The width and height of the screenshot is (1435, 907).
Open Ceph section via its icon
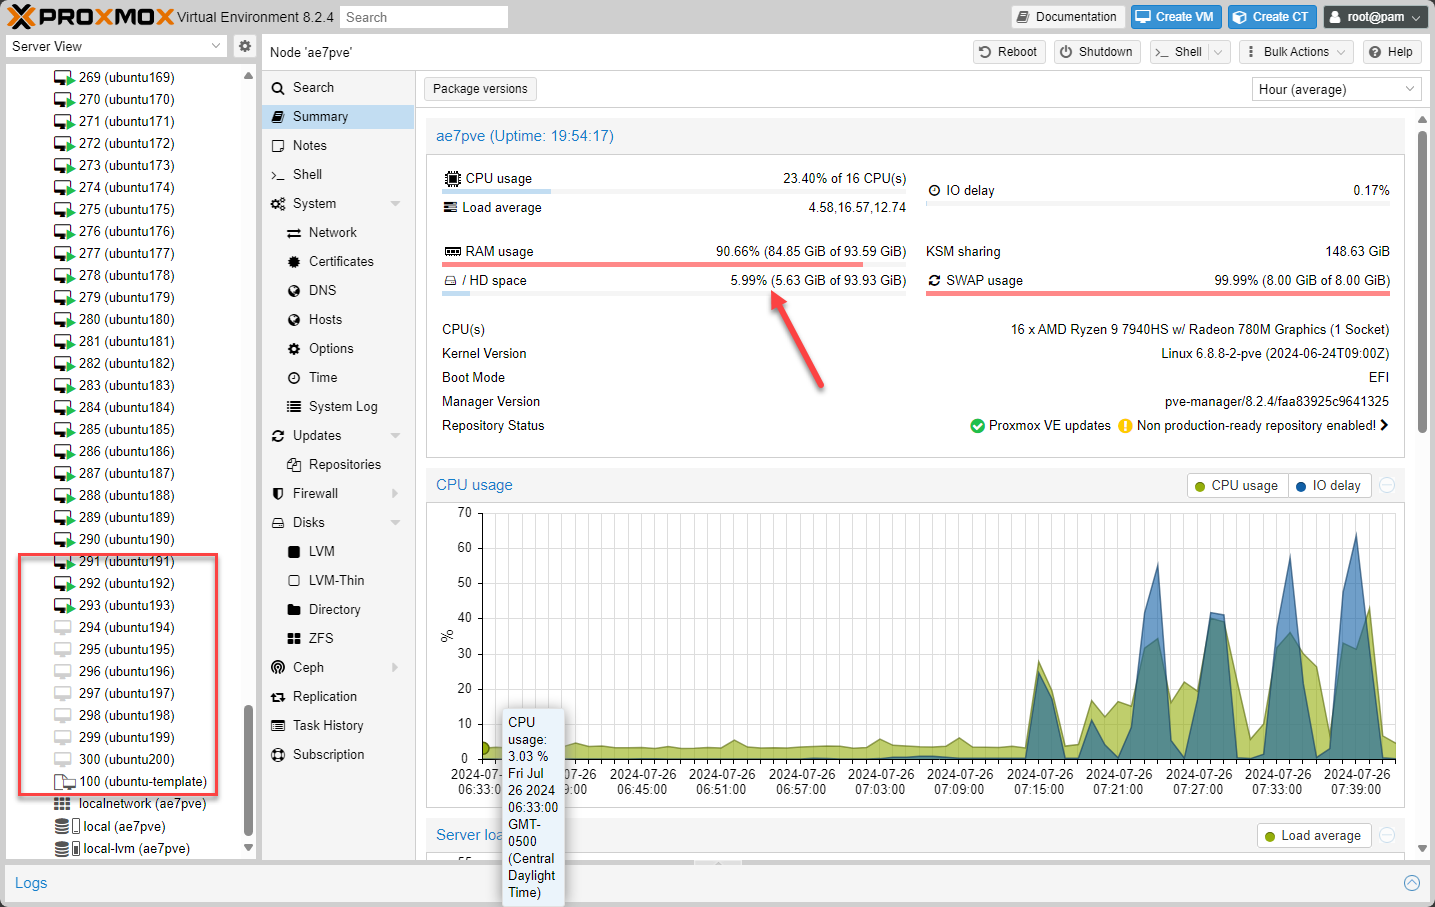point(278,667)
